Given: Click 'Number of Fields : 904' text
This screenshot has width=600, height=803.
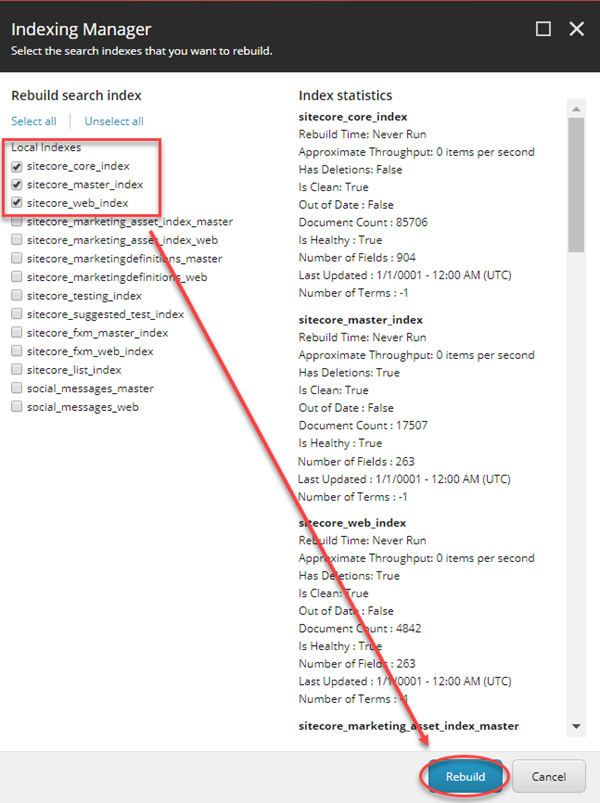Looking at the screenshot, I should (x=357, y=258).
